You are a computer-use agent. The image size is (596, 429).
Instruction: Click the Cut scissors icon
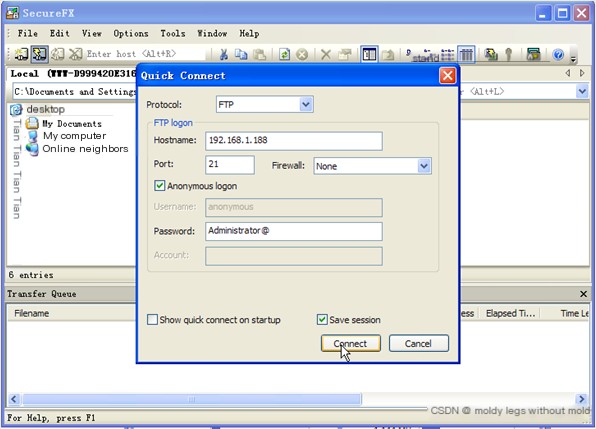[x=224, y=55]
